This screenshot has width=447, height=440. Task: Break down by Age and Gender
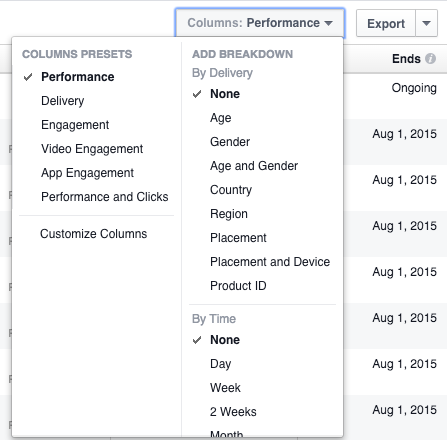click(254, 166)
